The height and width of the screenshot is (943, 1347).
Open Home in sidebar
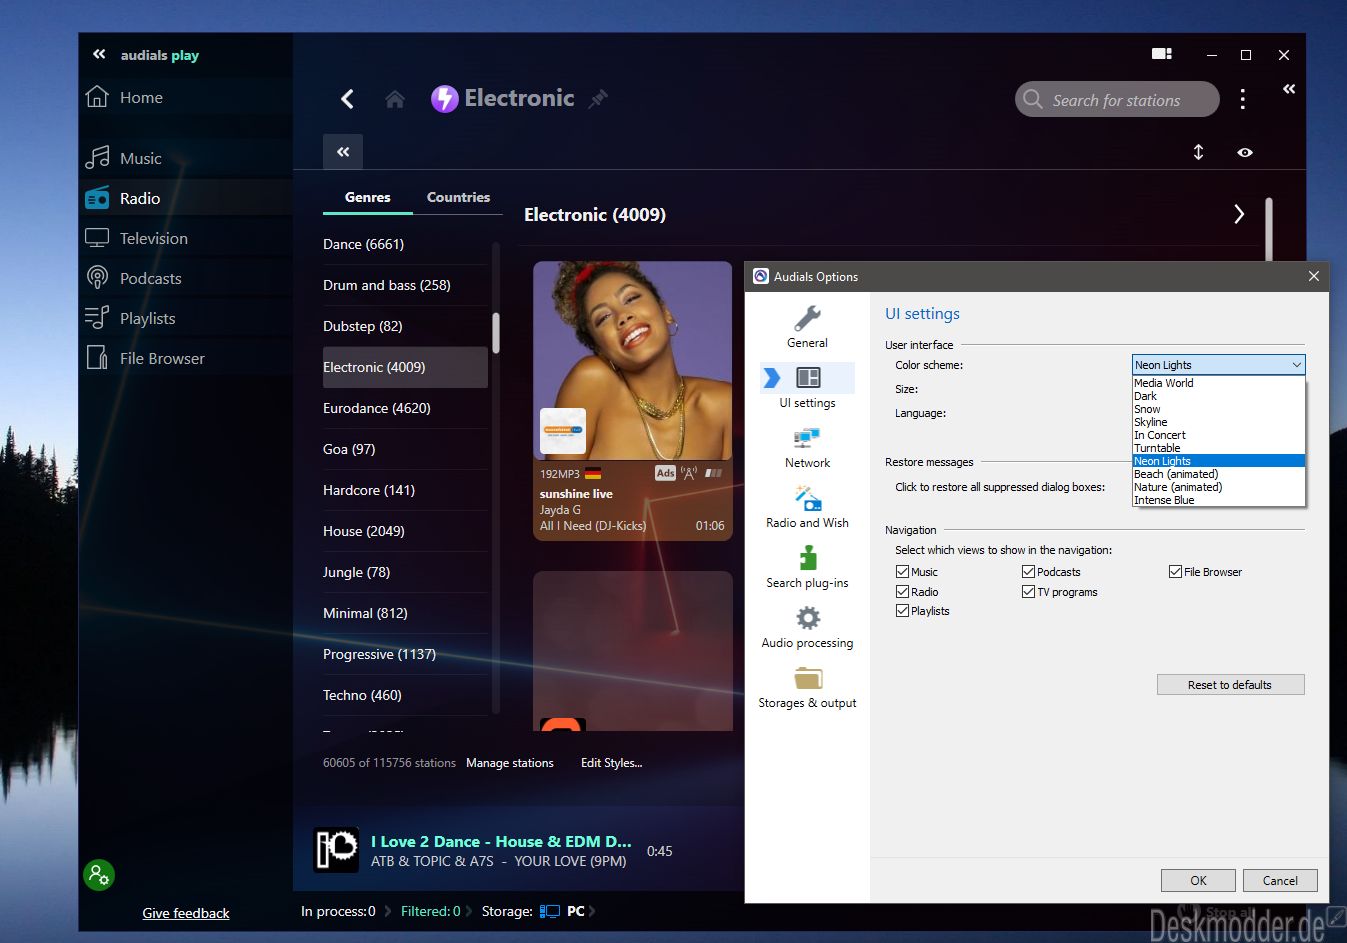141,97
